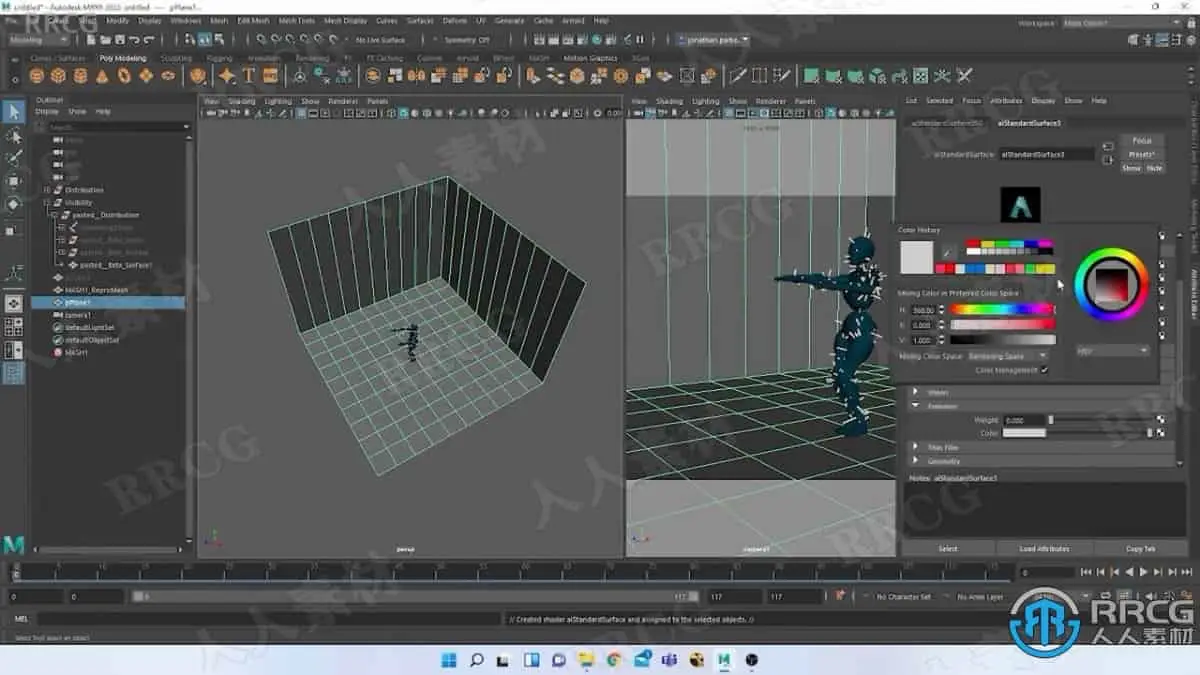
Task: Collapse the Emission section
Action: coord(915,406)
